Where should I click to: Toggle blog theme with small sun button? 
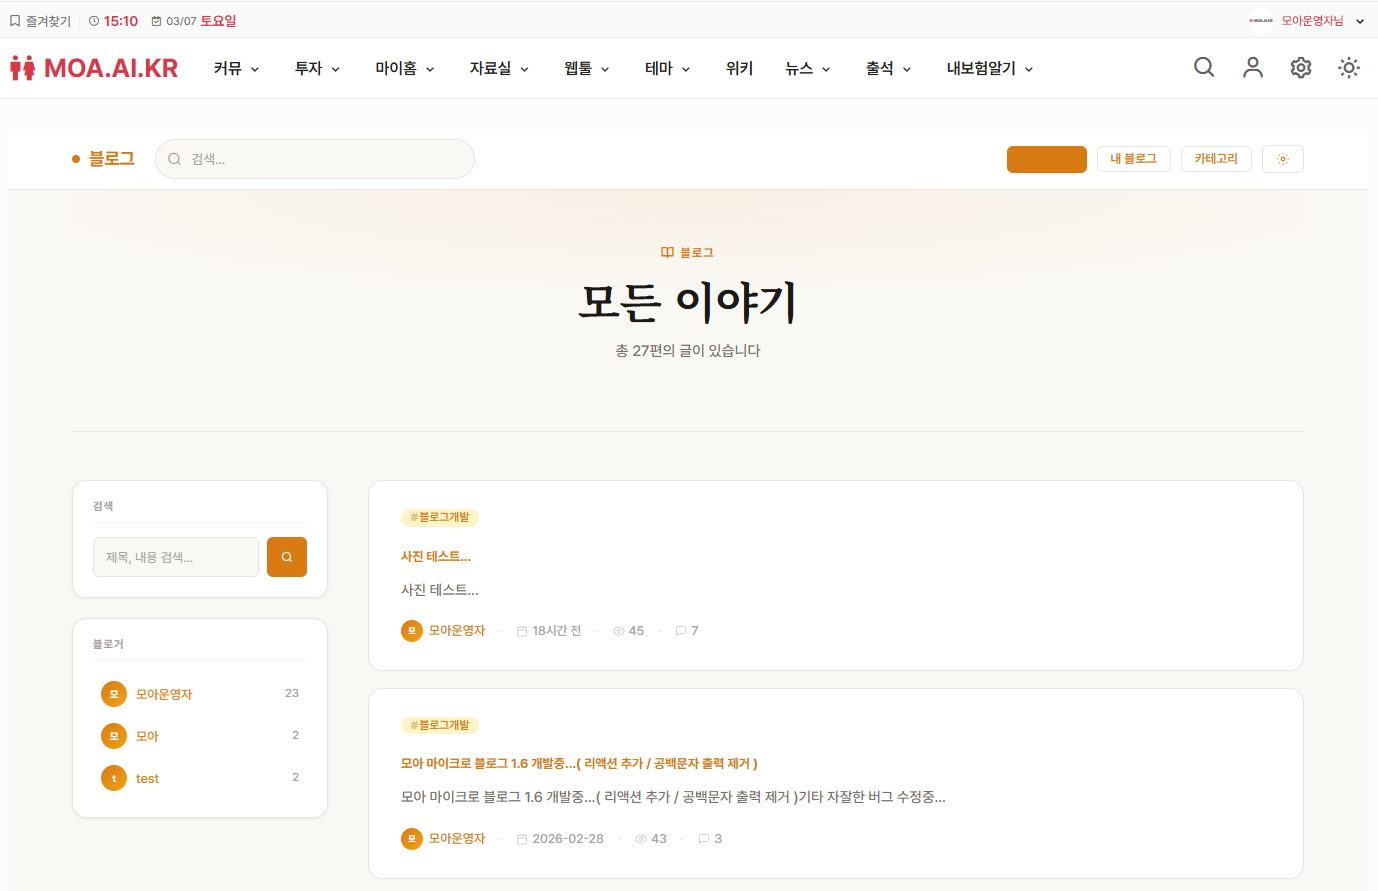click(1282, 159)
